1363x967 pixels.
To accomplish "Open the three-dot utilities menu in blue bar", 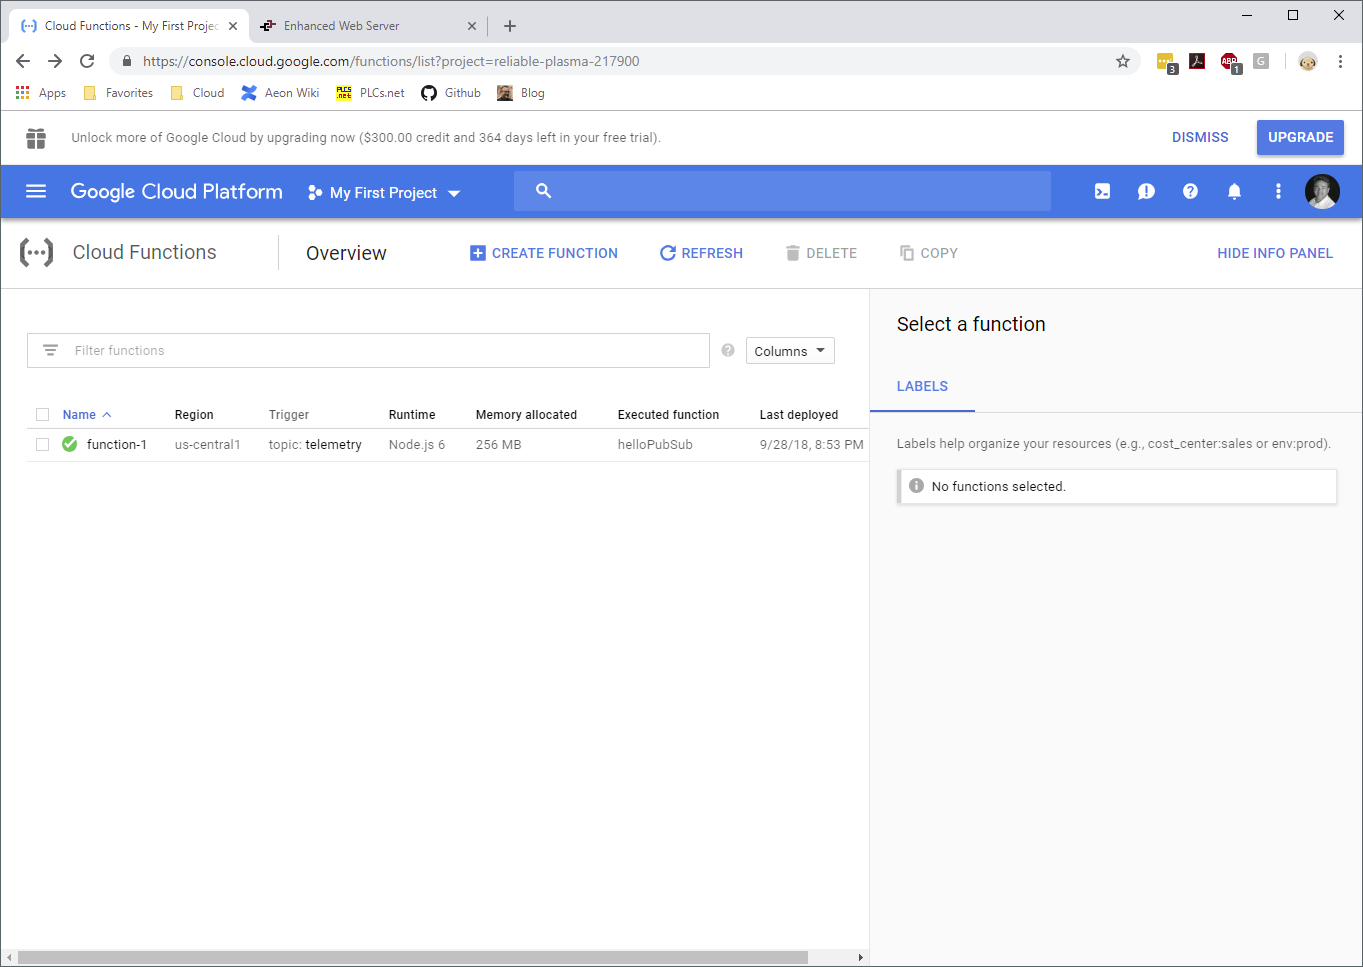I will tap(1278, 191).
